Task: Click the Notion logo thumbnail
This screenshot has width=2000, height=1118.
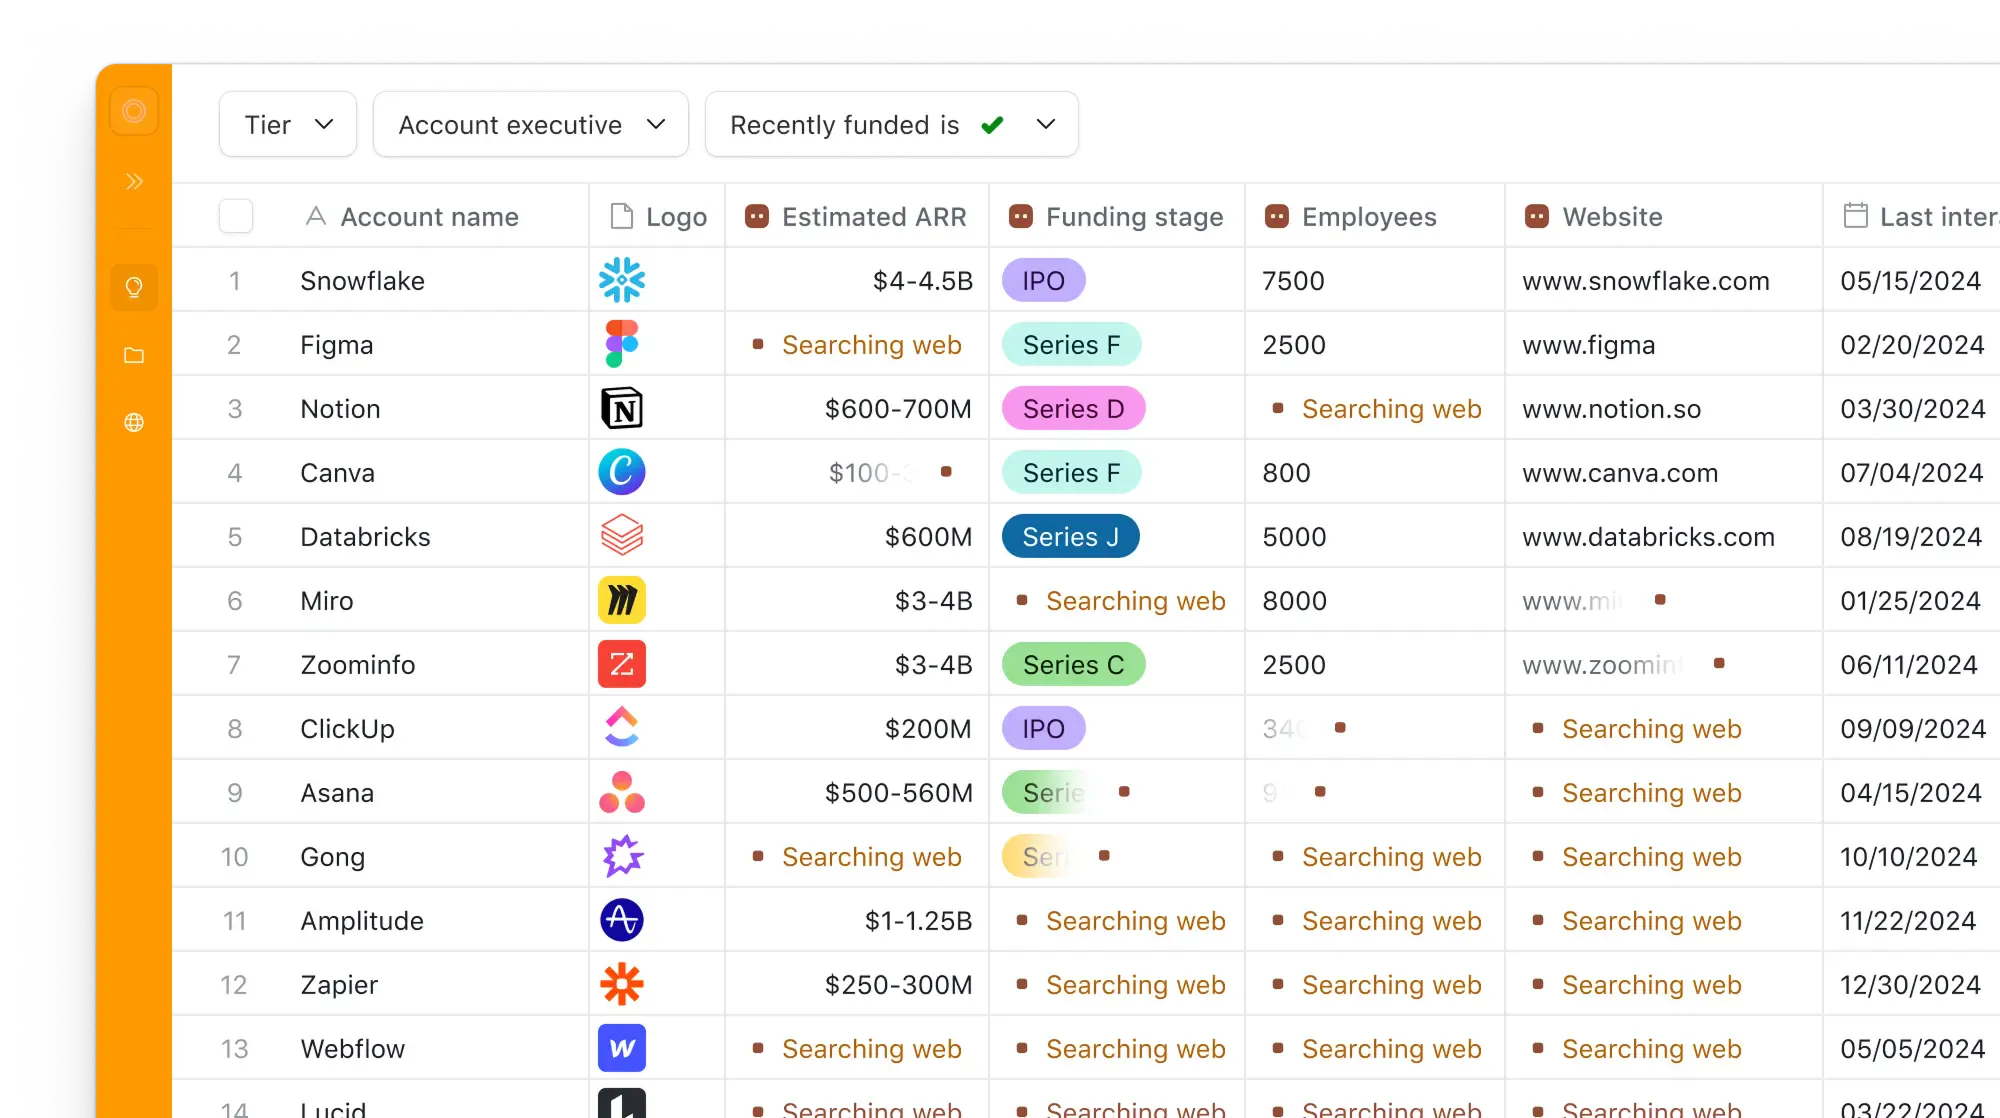Action: (622, 408)
